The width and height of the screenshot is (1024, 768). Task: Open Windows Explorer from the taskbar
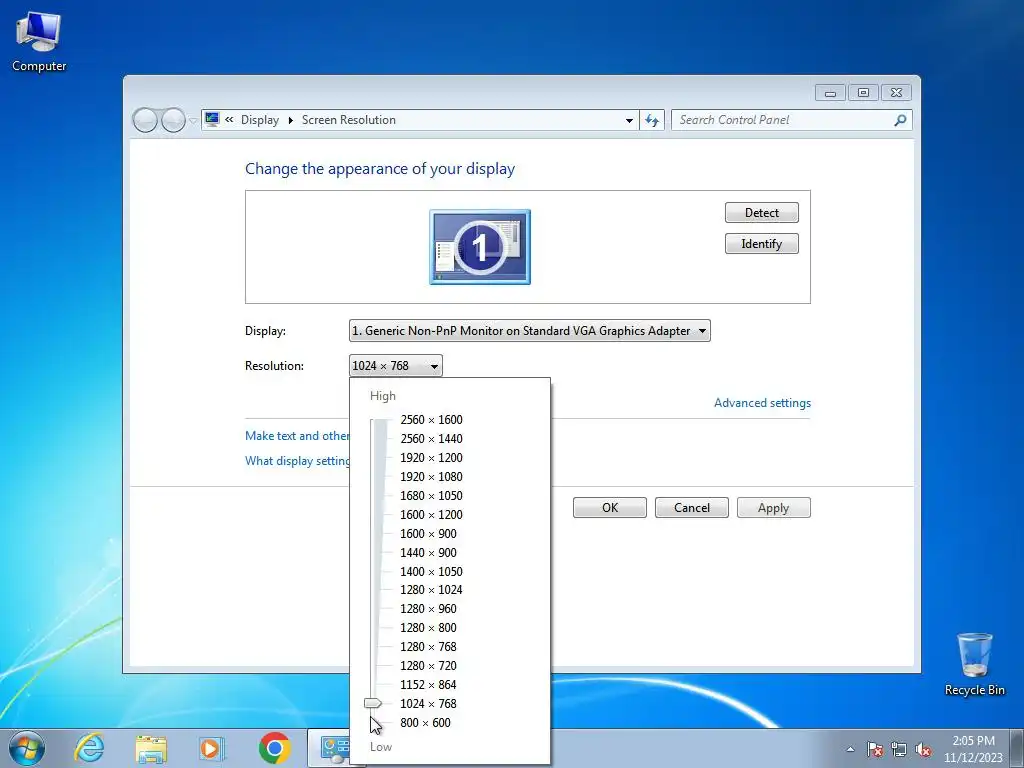[x=151, y=748]
